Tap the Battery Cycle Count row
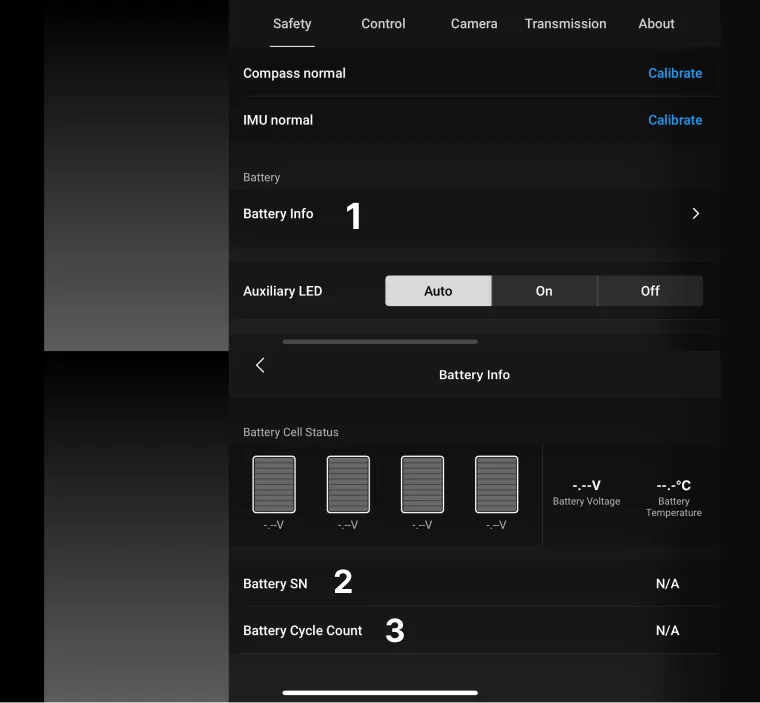Screen dimensions: 760x703 coord(474,630)
